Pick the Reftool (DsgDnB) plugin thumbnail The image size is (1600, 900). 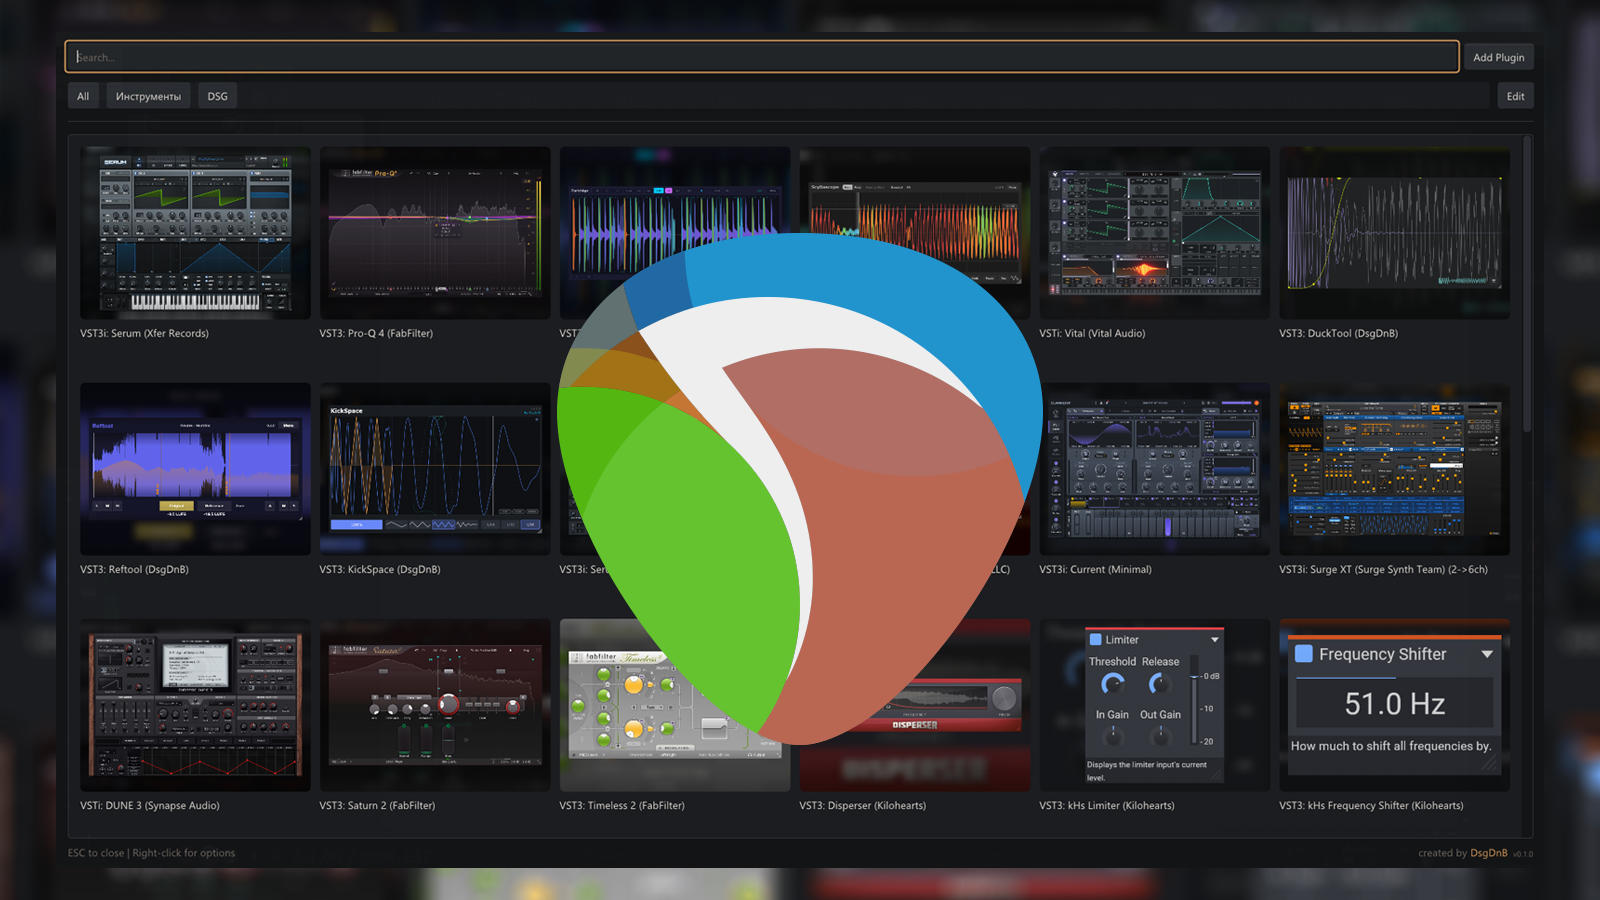[195, 469]
